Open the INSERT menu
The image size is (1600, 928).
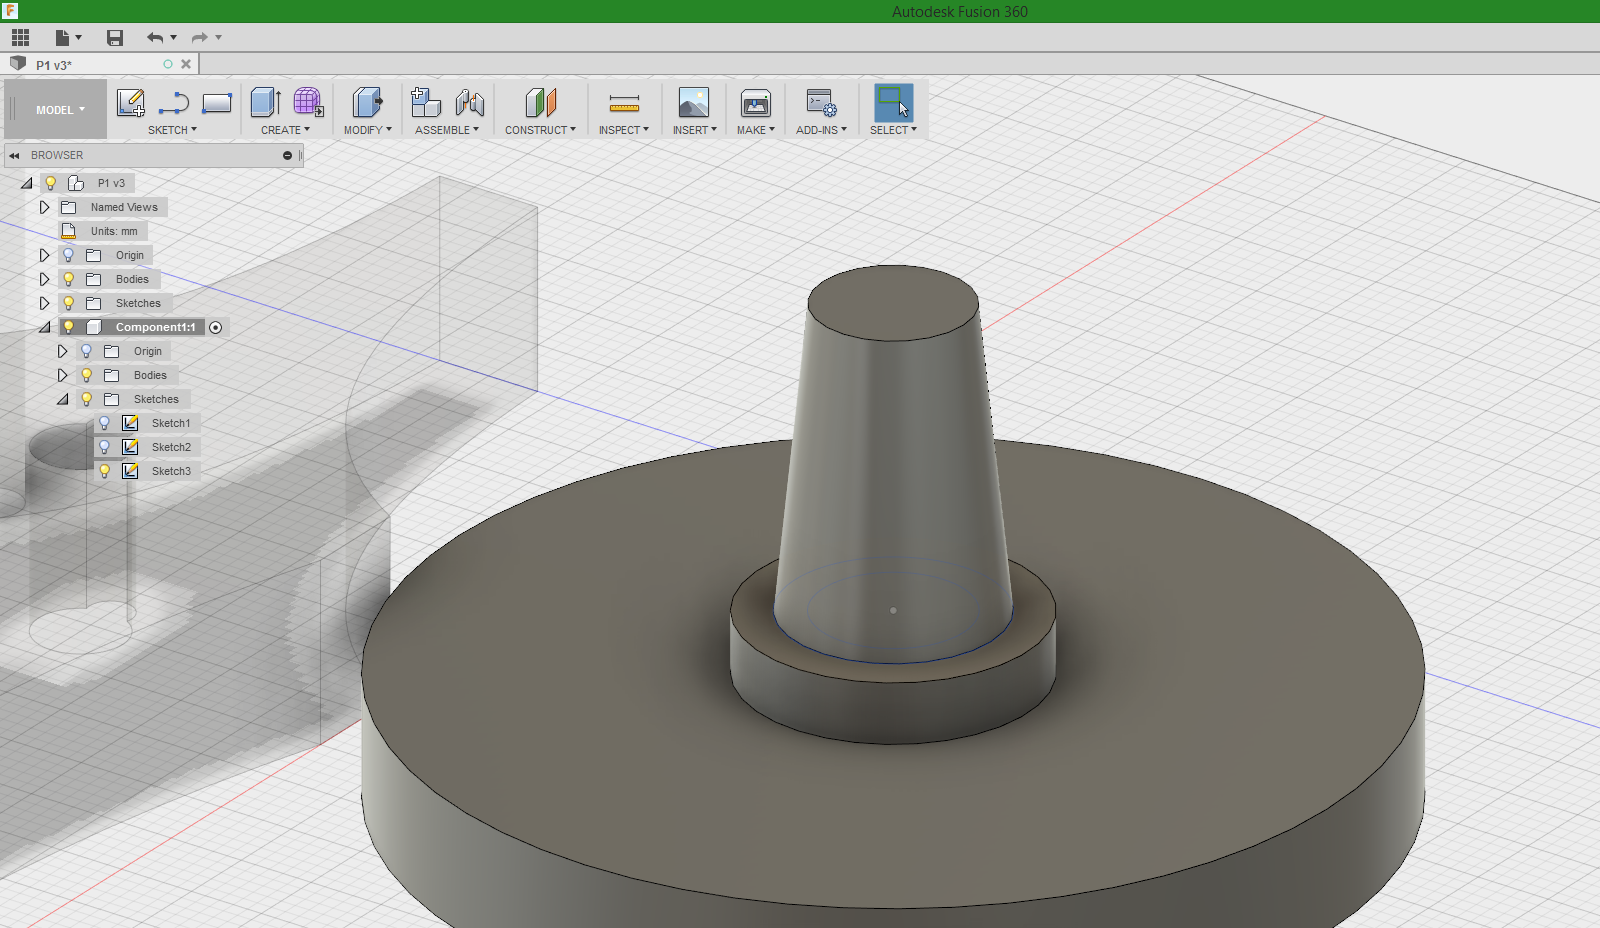pos(694,130)
